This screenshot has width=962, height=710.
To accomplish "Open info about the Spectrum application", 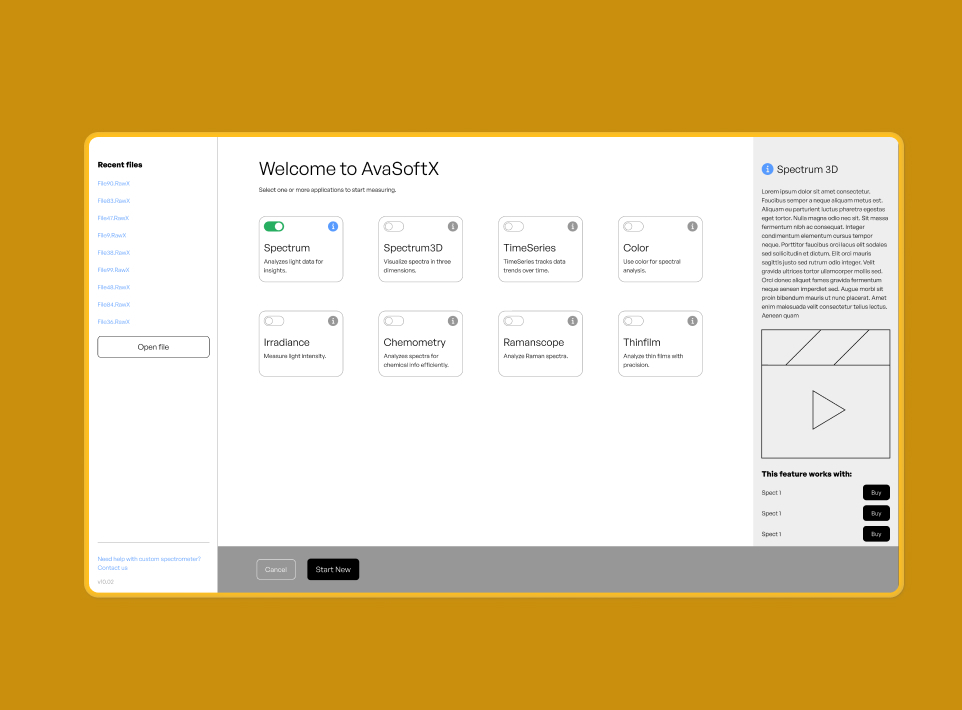I will (x=333, y=226).
